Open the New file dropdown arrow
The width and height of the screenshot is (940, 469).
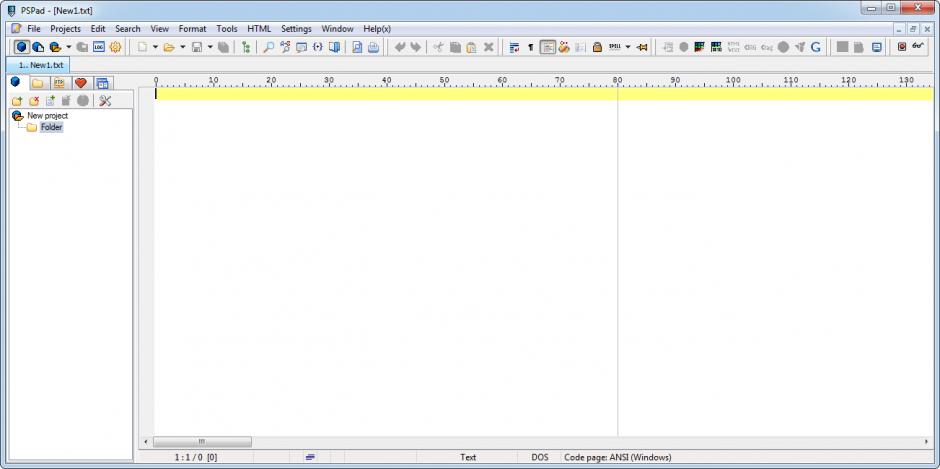coord(155,47)
